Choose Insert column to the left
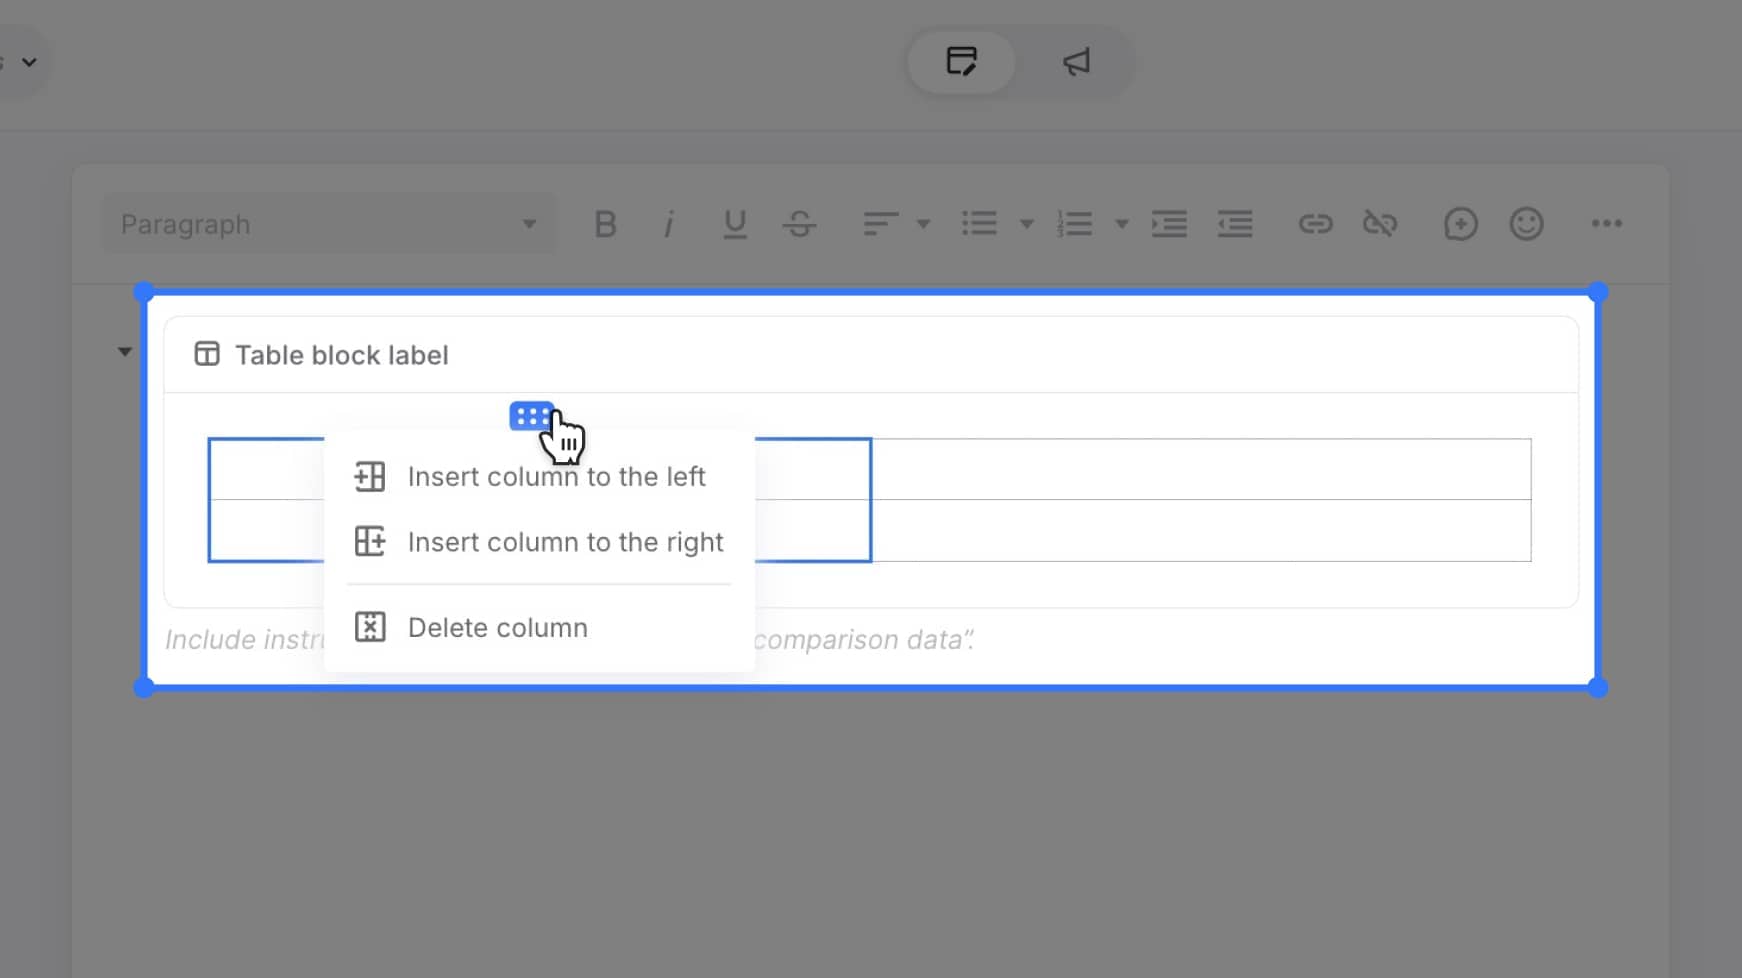 tap(539, 477)
